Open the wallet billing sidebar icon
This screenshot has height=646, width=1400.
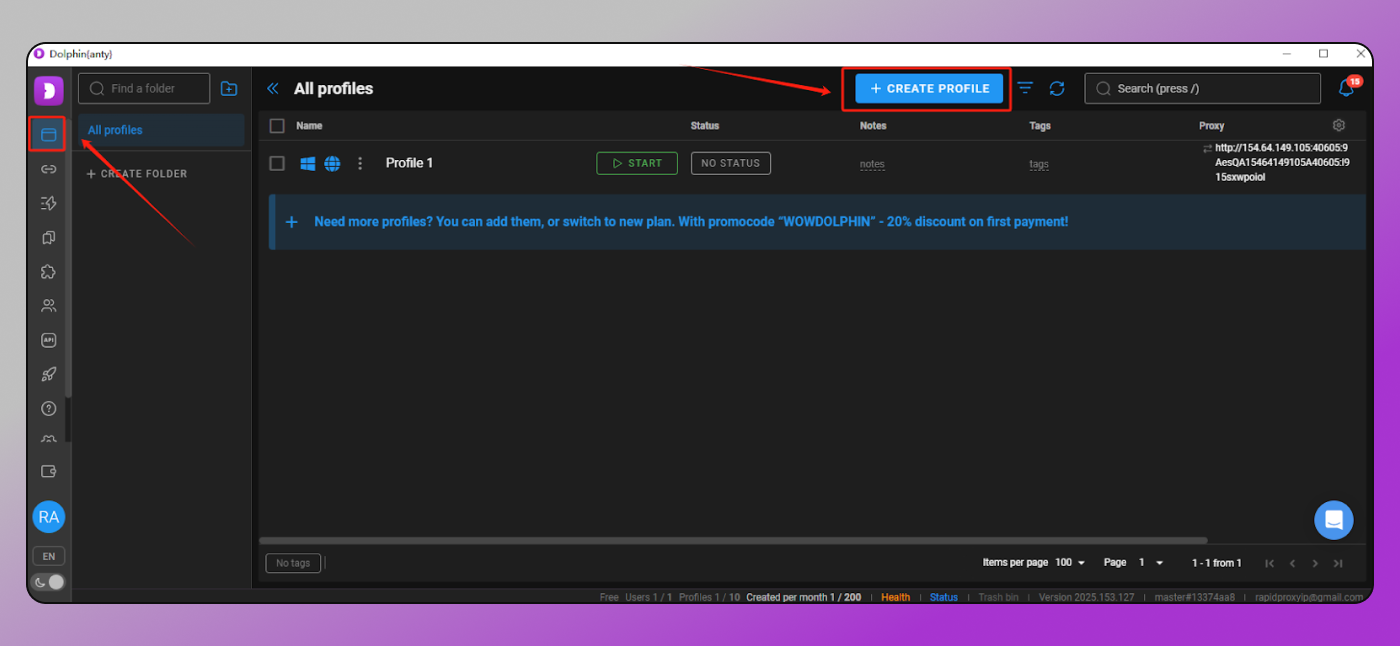(48, 471)
